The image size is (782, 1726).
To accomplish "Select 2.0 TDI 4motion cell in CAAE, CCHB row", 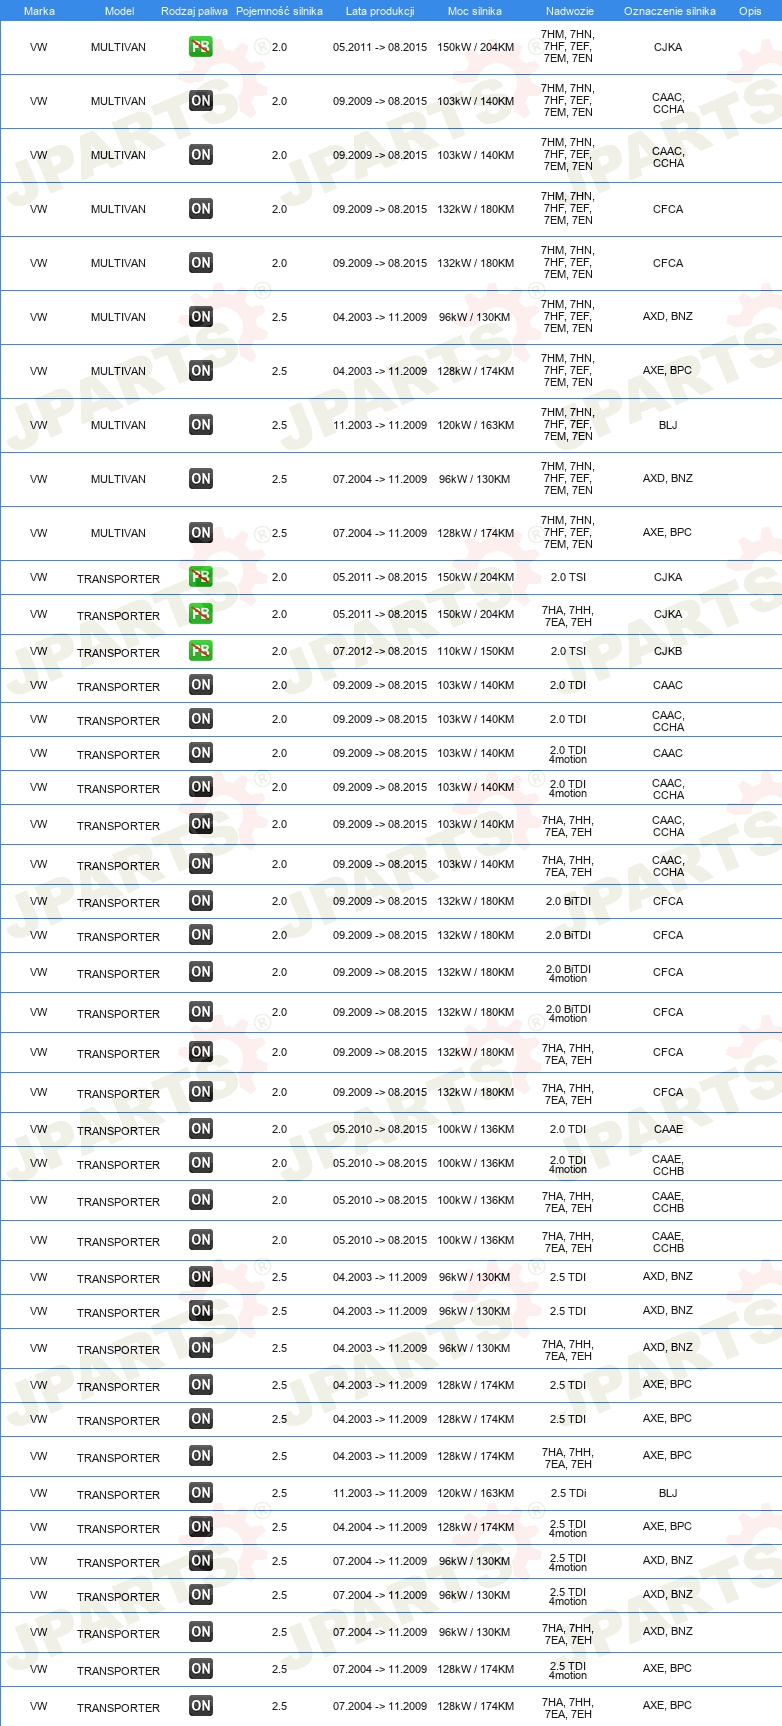I will pos(568,1164).
